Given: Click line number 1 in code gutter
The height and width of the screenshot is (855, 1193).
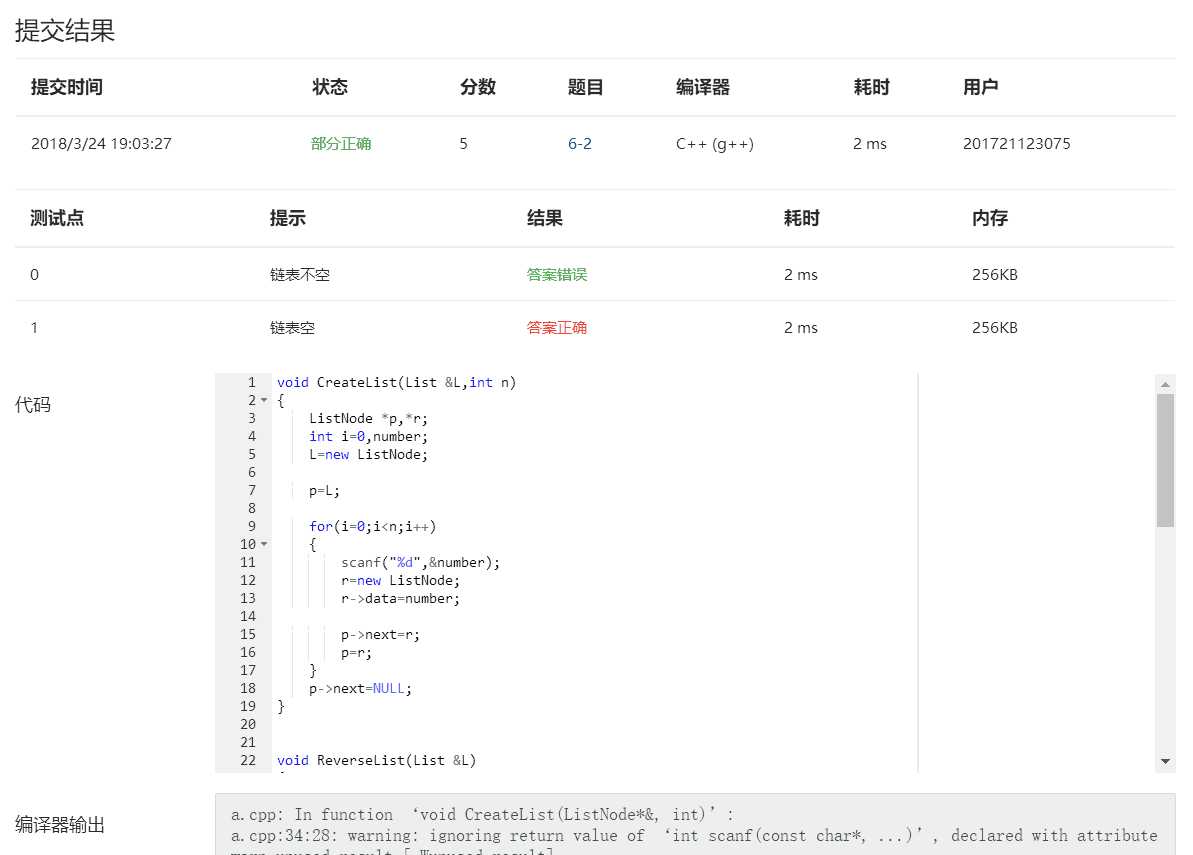Looking at the screenshot, I should (252, 383).
